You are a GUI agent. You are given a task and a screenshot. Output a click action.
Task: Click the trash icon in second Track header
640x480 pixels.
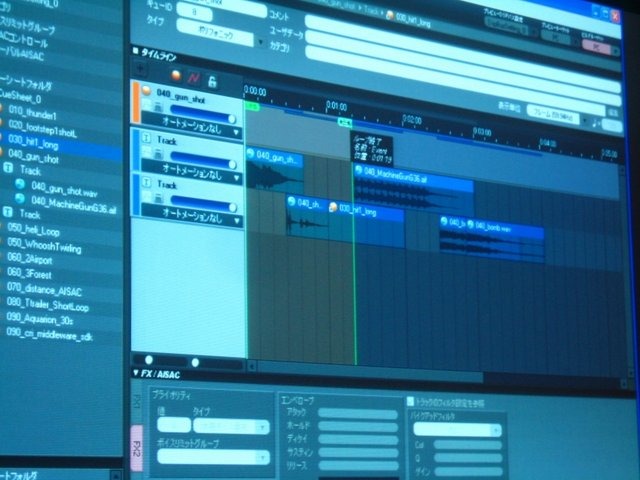tap(159, 198)
